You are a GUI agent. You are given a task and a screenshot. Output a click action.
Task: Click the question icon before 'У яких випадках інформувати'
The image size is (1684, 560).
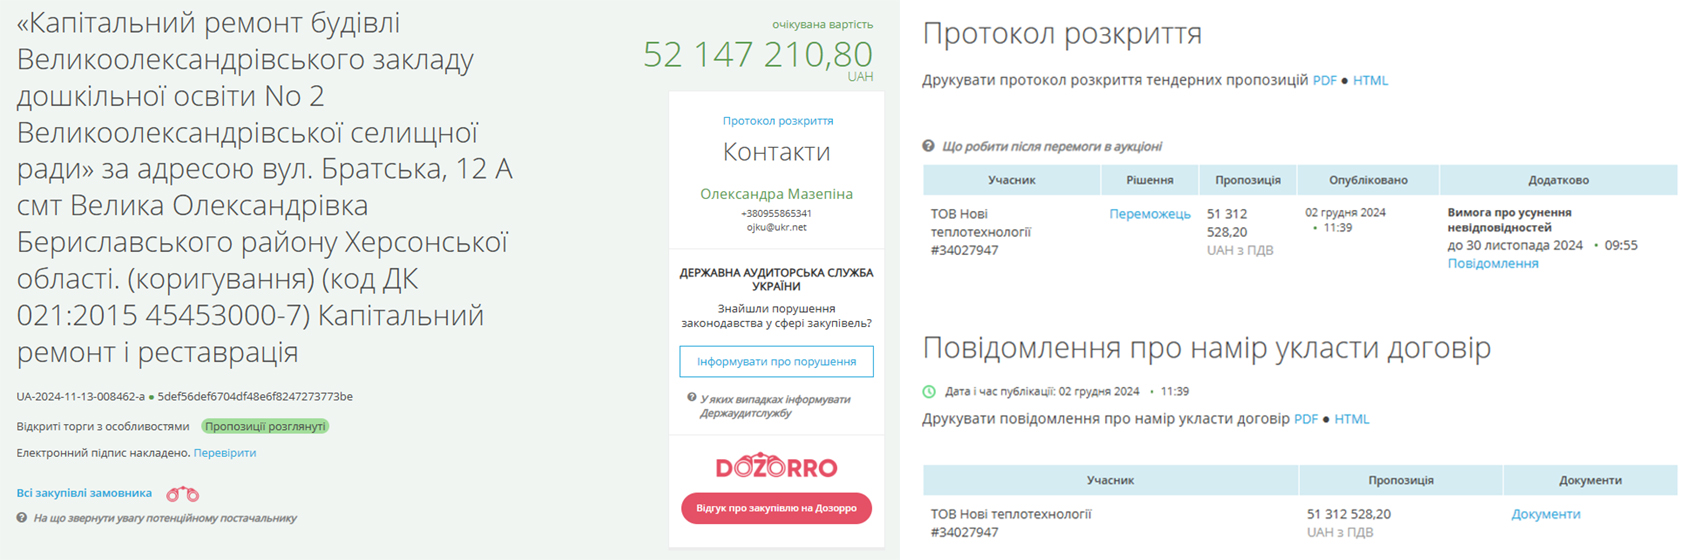692,398
